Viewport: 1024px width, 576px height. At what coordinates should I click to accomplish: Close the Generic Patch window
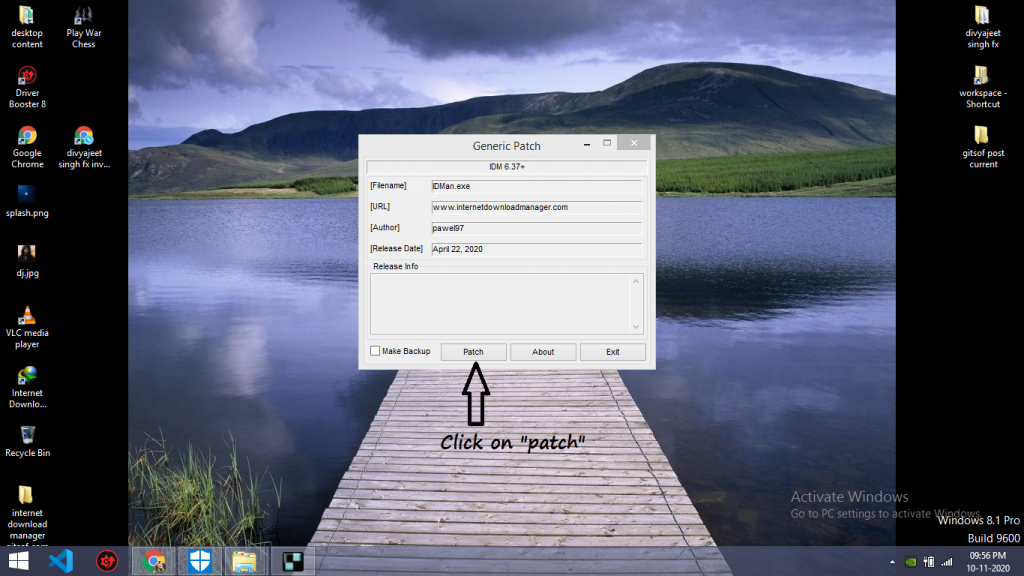(x=633, y=143)
